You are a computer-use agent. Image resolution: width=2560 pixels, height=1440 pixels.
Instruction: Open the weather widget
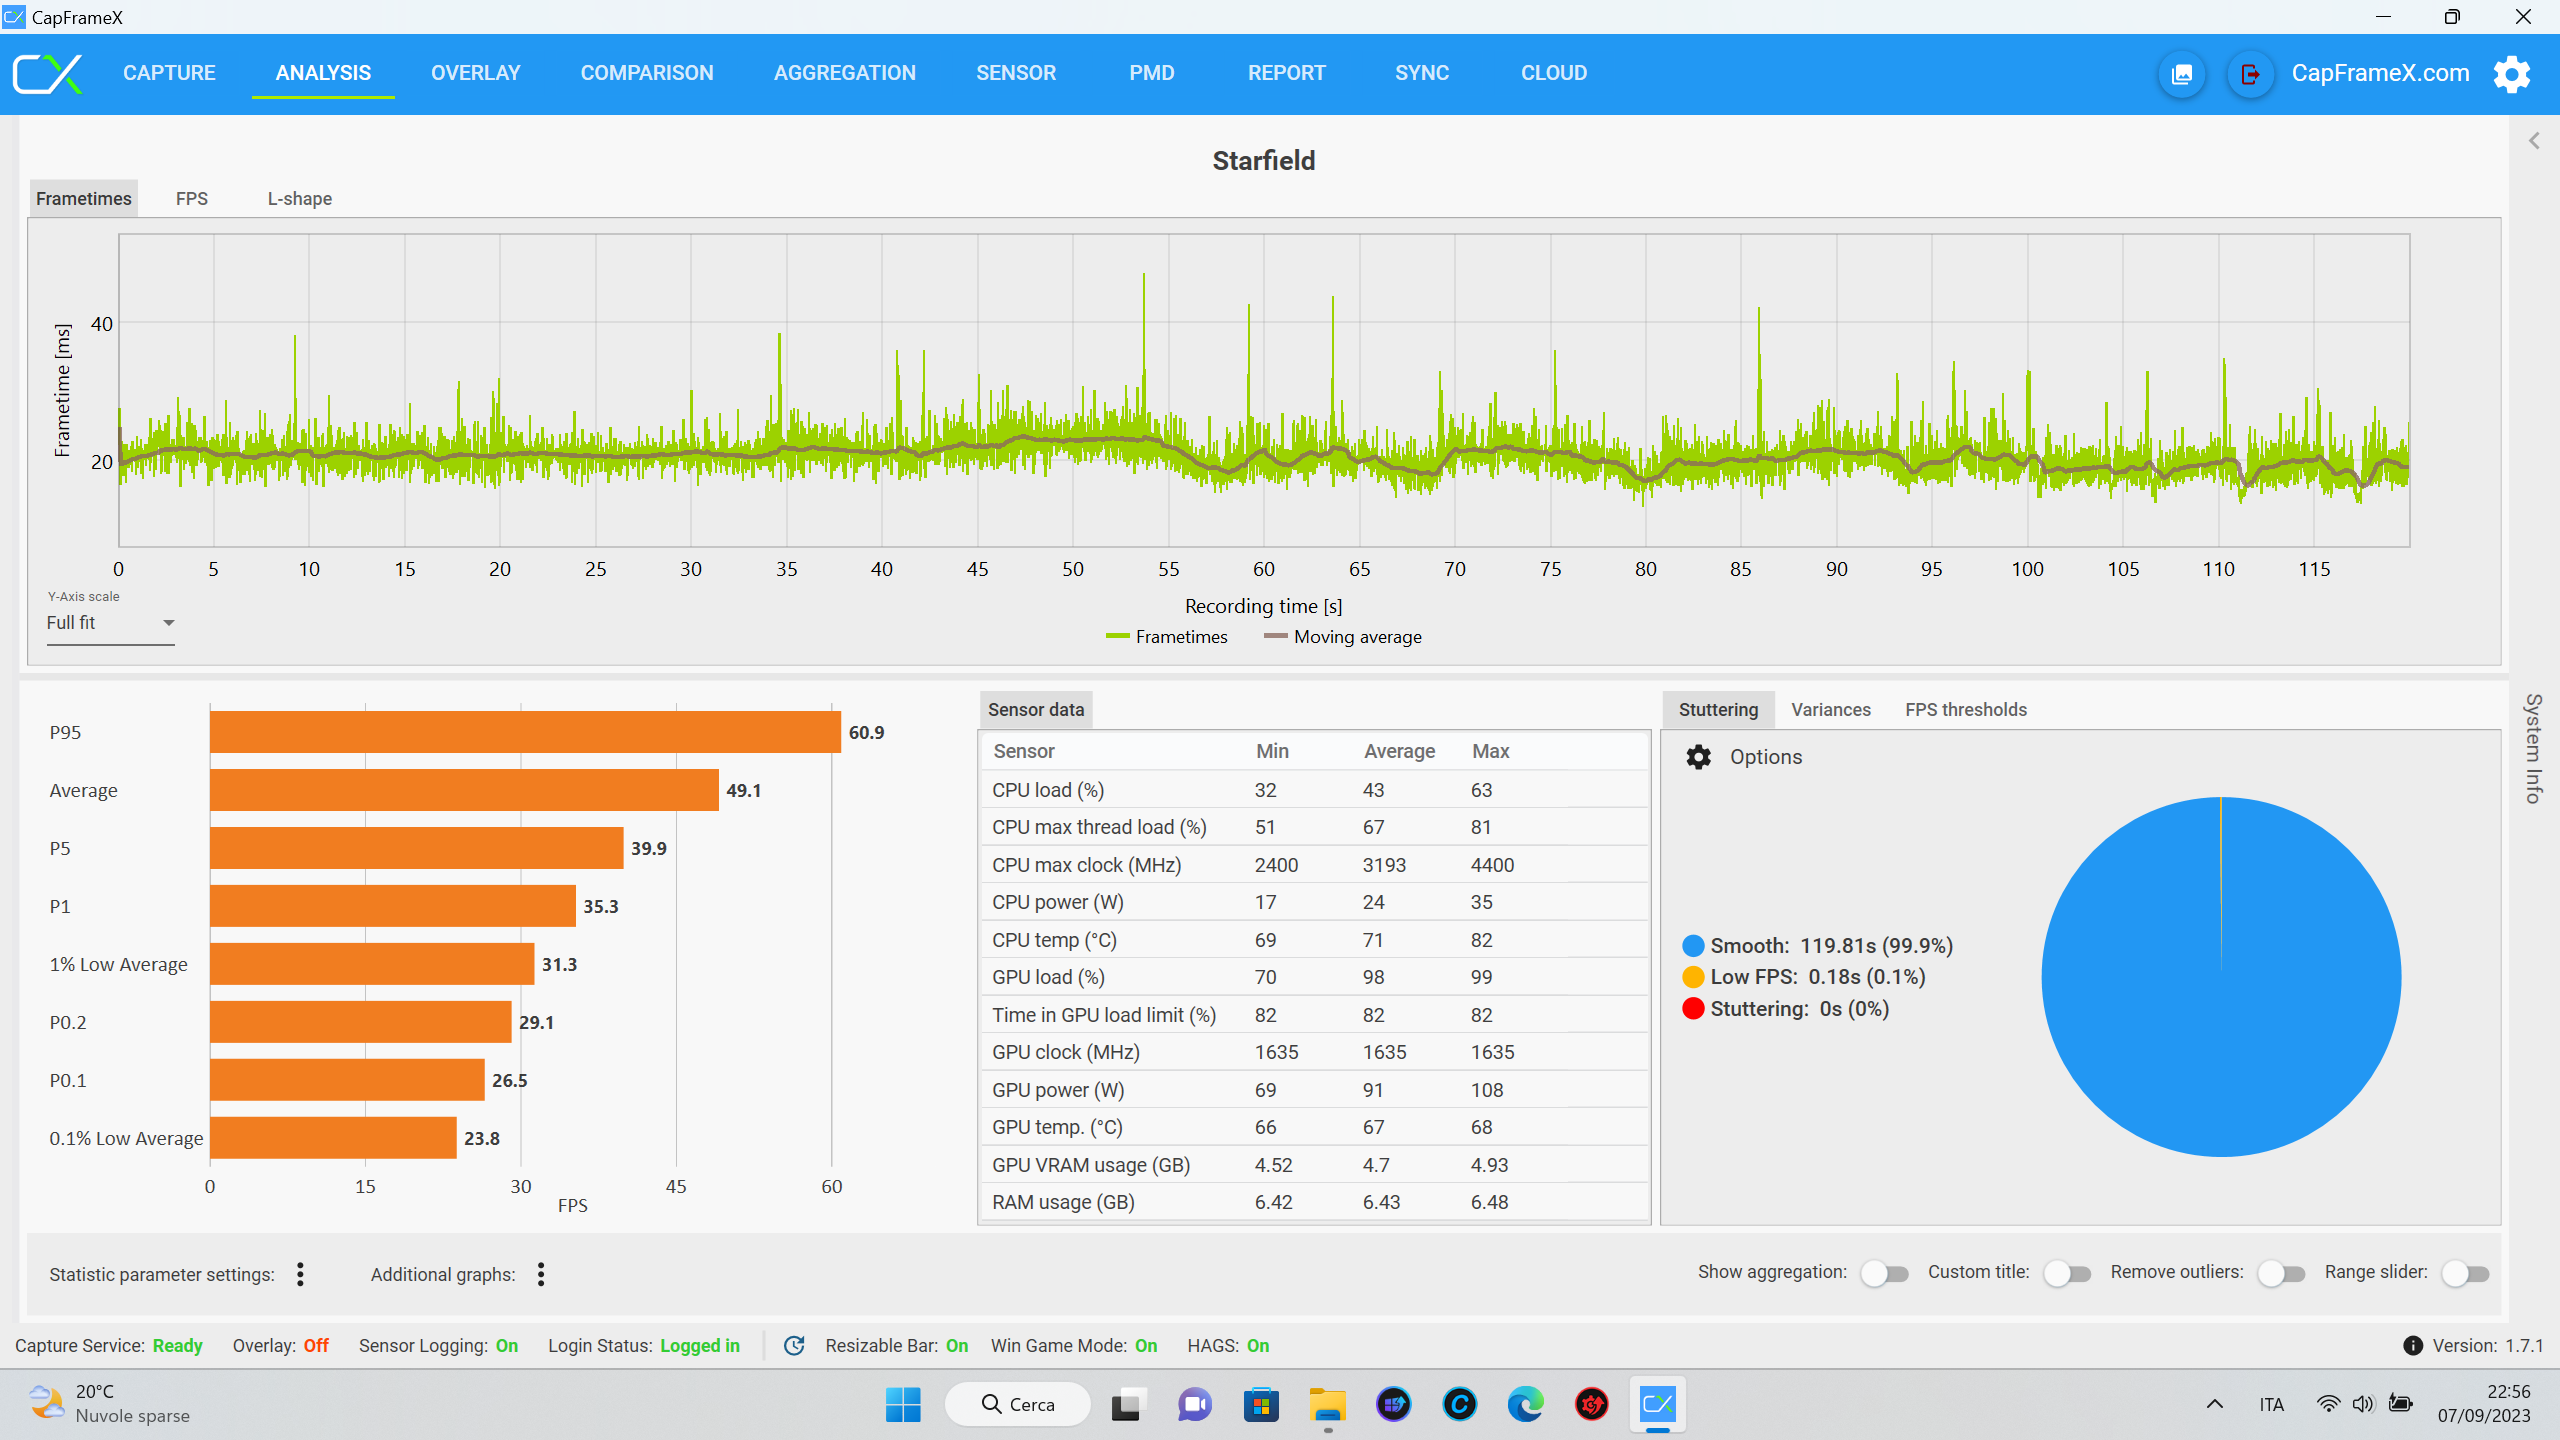click(108, 1404)
